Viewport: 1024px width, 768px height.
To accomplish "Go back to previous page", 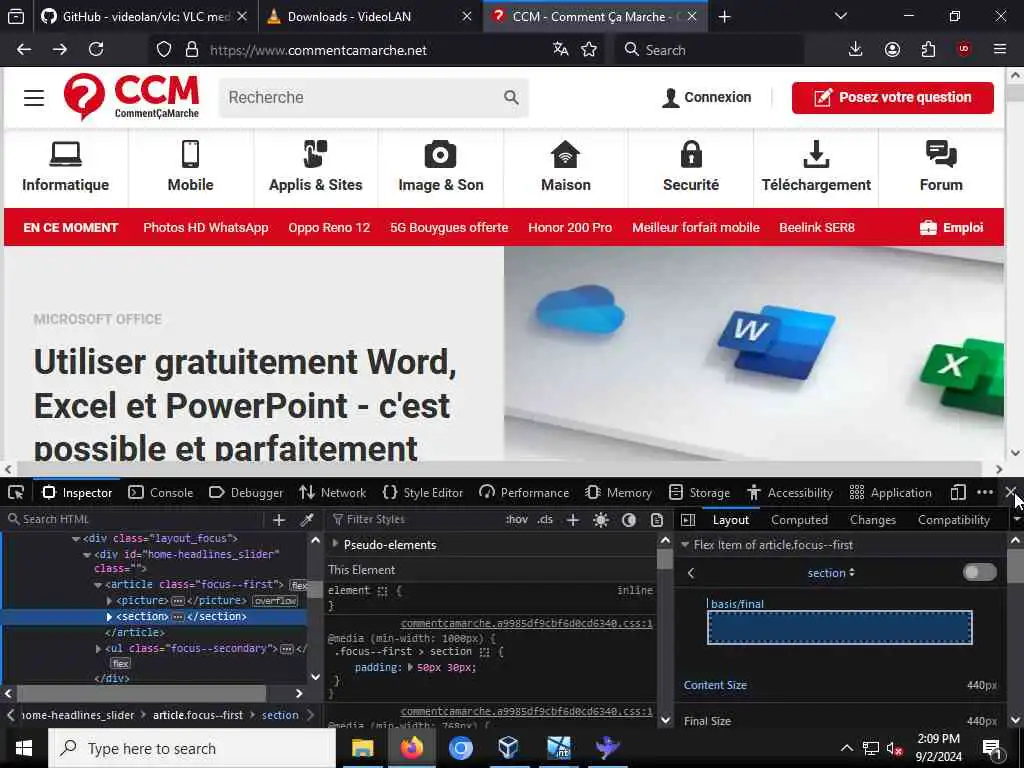I will point(24,50).
